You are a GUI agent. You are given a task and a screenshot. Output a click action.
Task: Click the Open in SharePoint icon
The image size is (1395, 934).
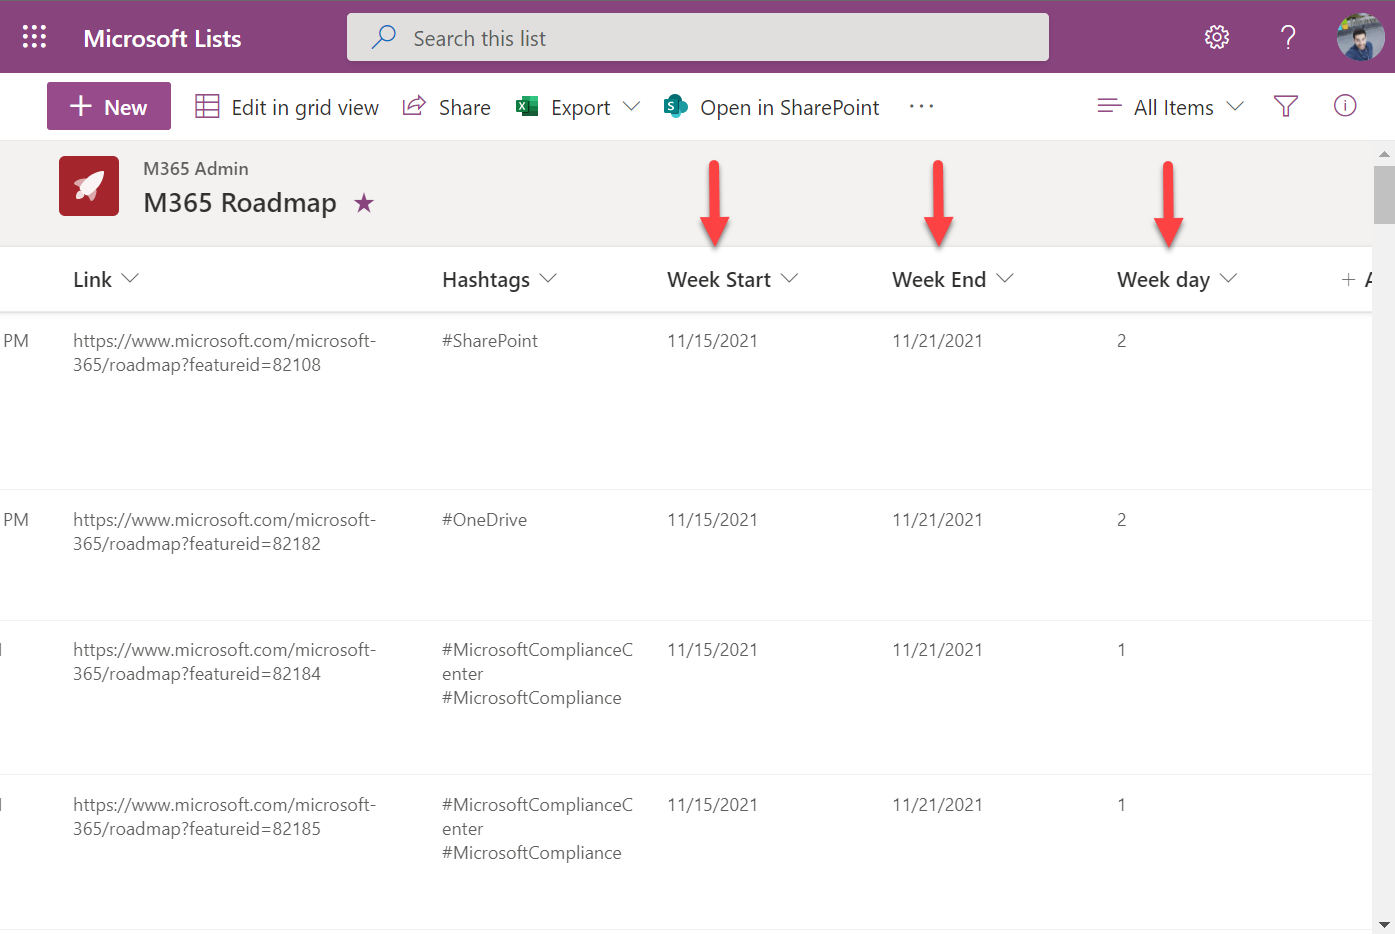click(x=675, y=105)
